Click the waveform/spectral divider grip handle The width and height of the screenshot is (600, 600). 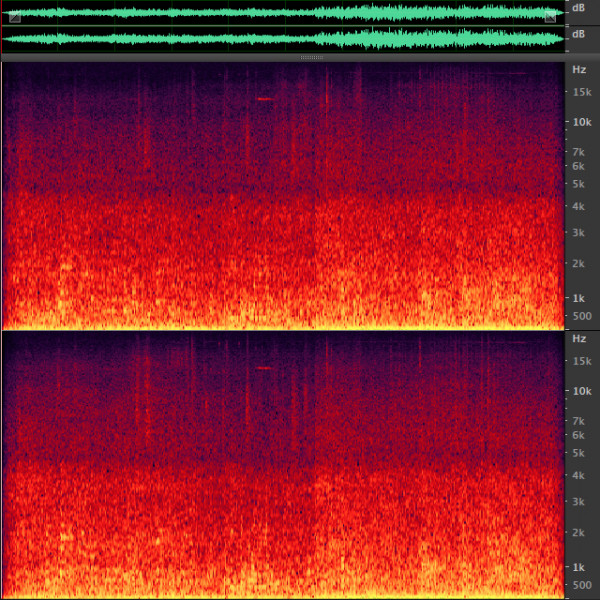[x=312, y=57]
